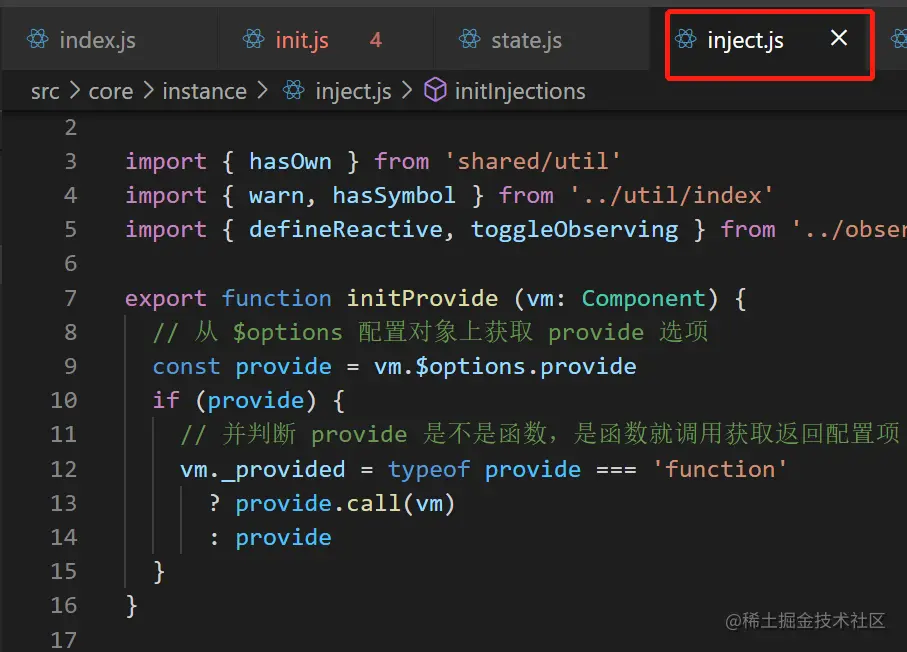The height and width of the screenshot is (652, 907).
Task: Click the cube symbol icon before initInjections
Action: [x=435, y=90]
